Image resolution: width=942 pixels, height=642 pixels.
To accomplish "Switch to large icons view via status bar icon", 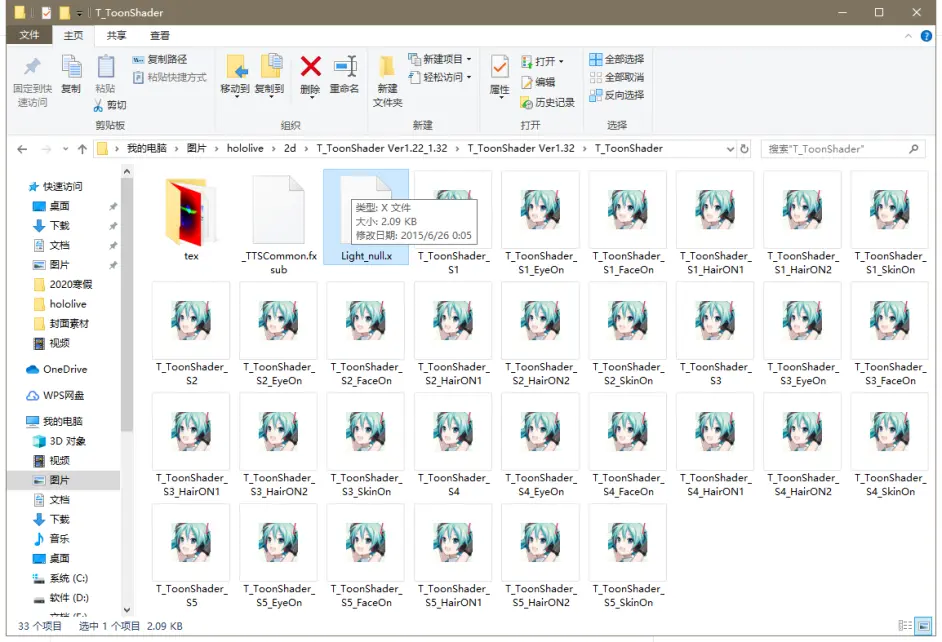I will coord(923,626).
